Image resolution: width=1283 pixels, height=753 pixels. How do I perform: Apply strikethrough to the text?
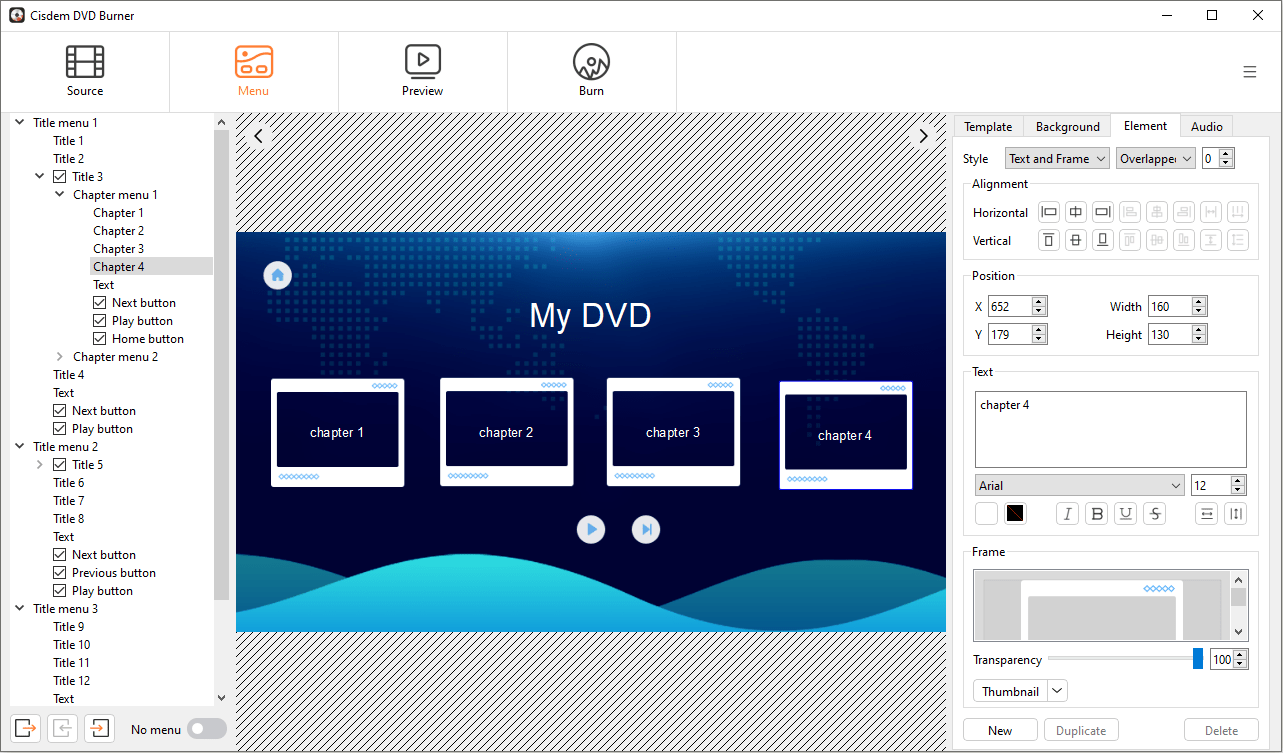point(1155,514)
